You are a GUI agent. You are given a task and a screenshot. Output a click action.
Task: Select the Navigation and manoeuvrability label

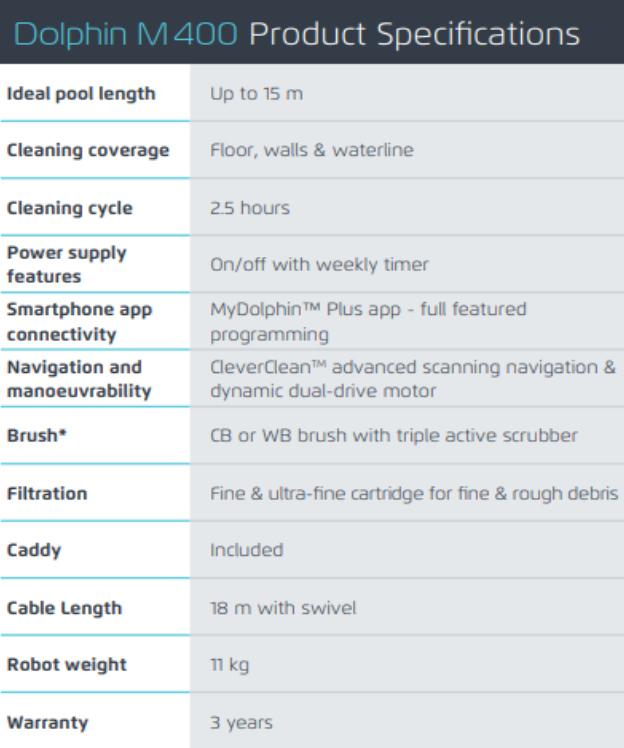[78, 378]
